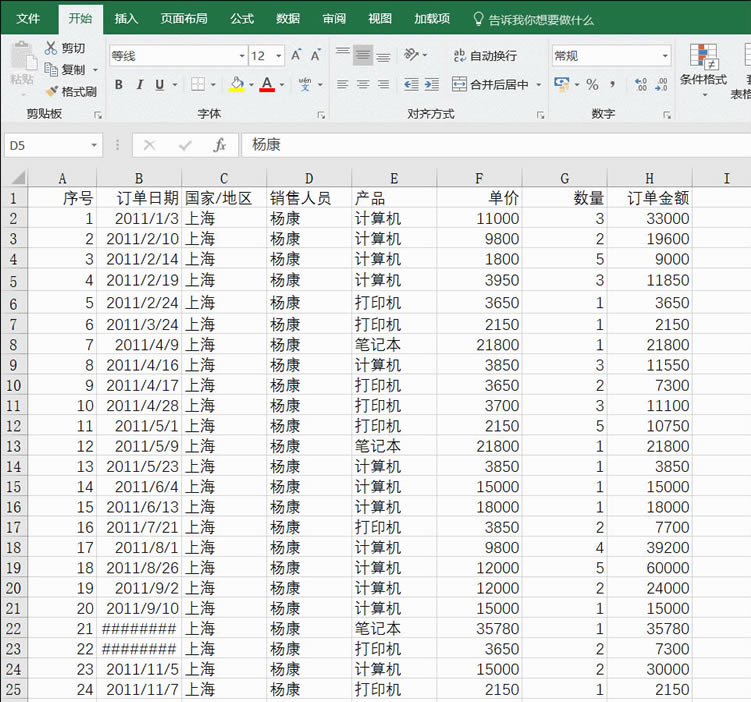Screen dimensions: 751x702
Task: Open the font name dropdown 等线
Action: [x=241, y=56]
